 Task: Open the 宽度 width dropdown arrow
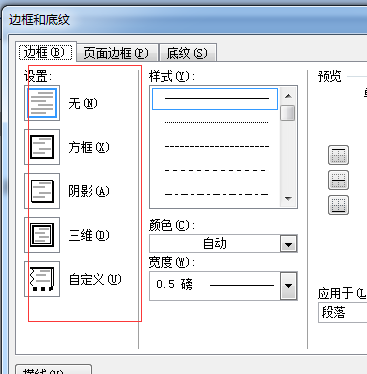coord(288,286)
